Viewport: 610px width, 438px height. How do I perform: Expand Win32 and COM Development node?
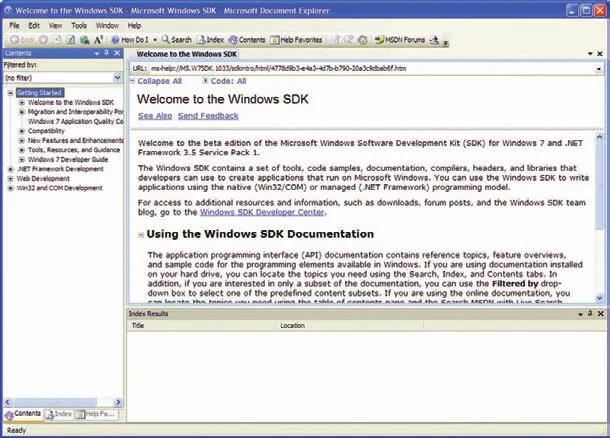pyautogui.click(x=11, y=188)
